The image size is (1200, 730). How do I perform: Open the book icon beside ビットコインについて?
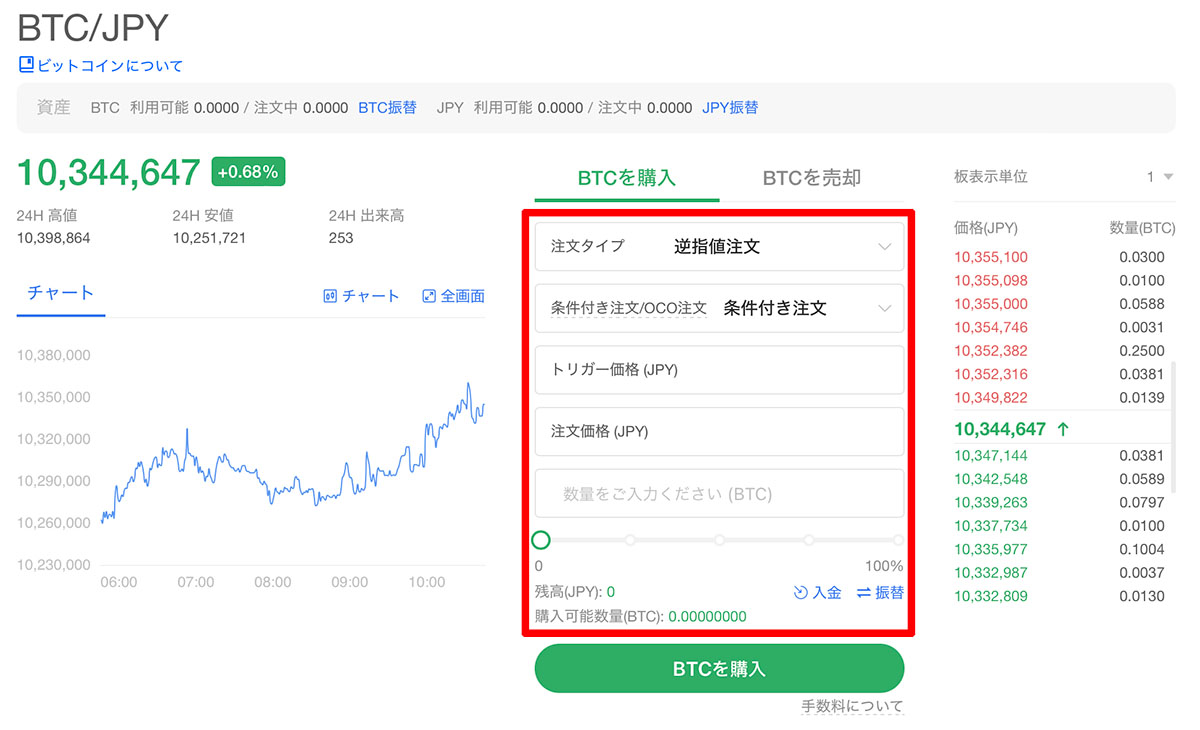(x=26, y=65)
